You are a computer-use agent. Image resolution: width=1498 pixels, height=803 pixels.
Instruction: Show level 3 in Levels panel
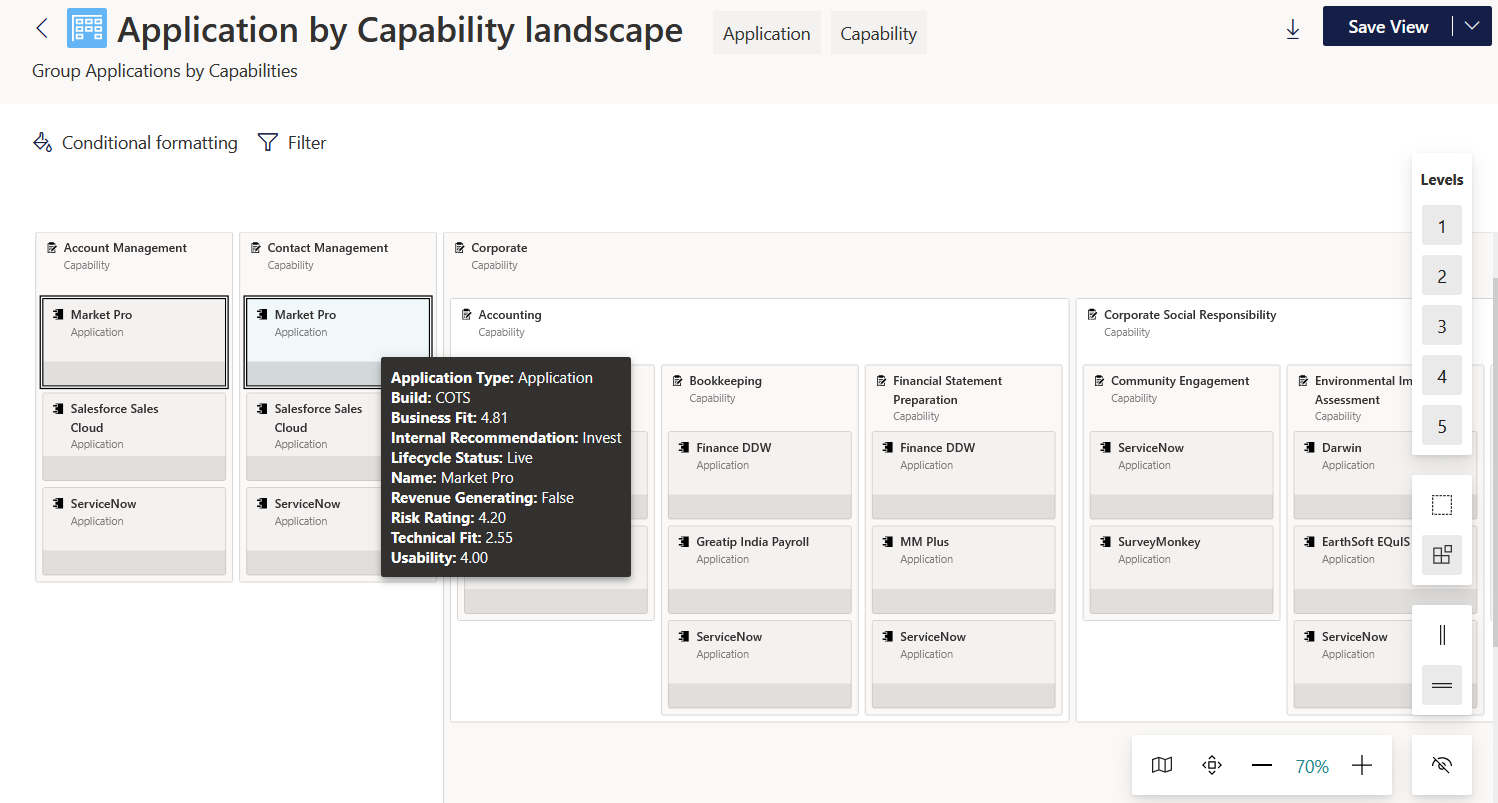pyautogui.click(x=1442, y=326)
